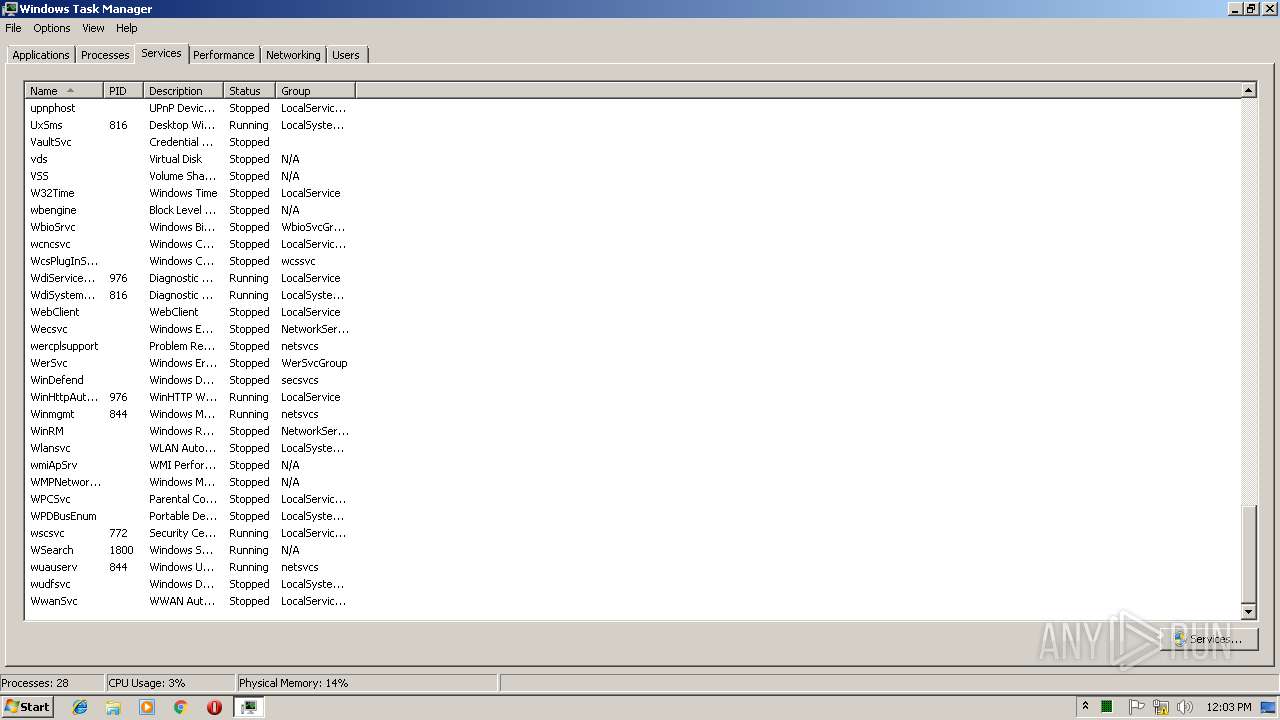Click the Task Manager title bar icon
This screenshot has height=720, width=1280.
click(10, 9)
